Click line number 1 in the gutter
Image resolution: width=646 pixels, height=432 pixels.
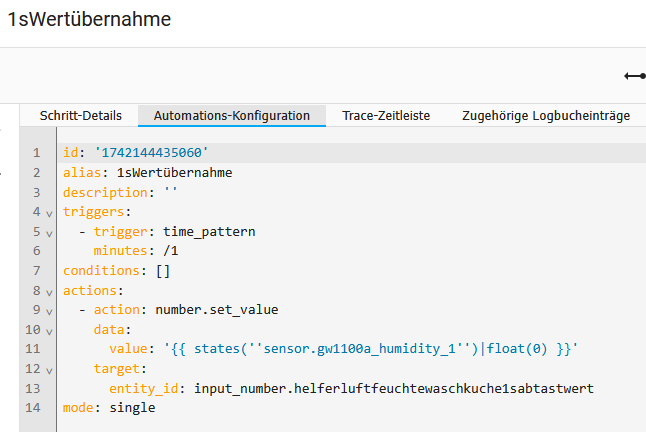click(x=37, y=153)
